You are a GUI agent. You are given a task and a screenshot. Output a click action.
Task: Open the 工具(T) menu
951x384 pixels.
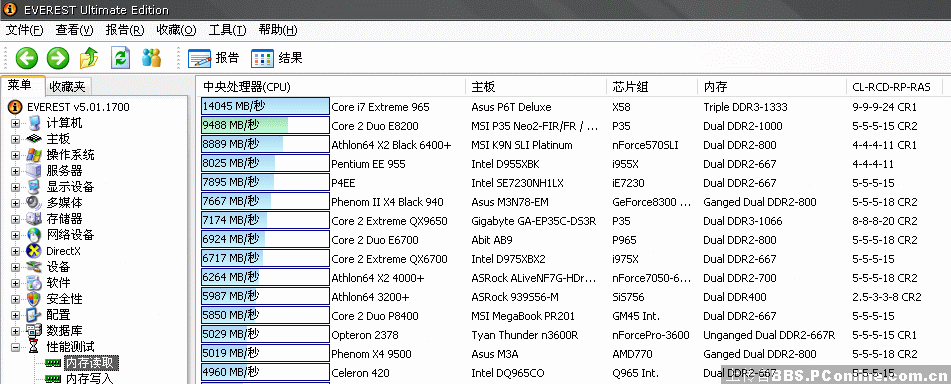tap(227, 30)
